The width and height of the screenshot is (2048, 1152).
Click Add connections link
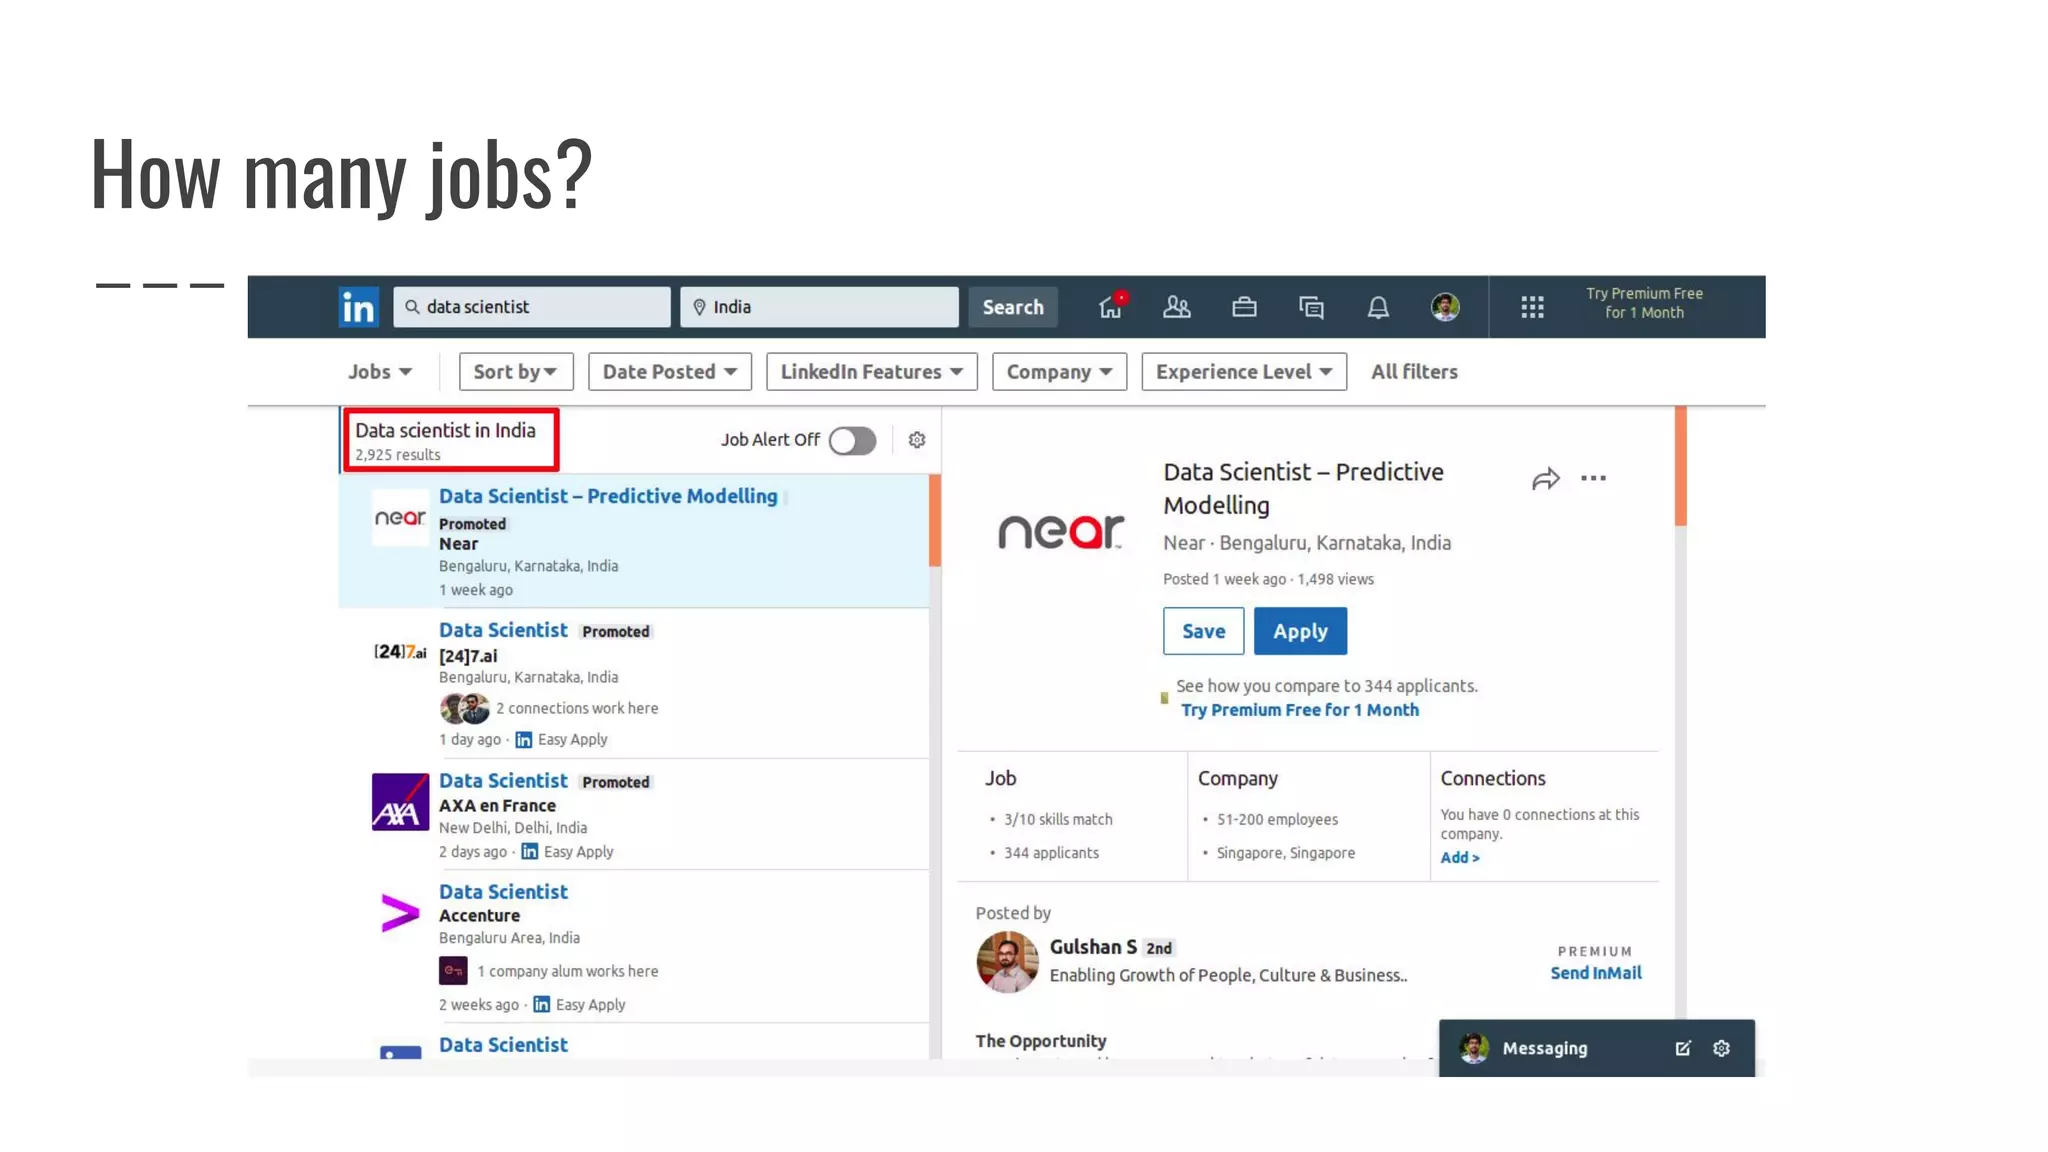[x=1460, y=857]
